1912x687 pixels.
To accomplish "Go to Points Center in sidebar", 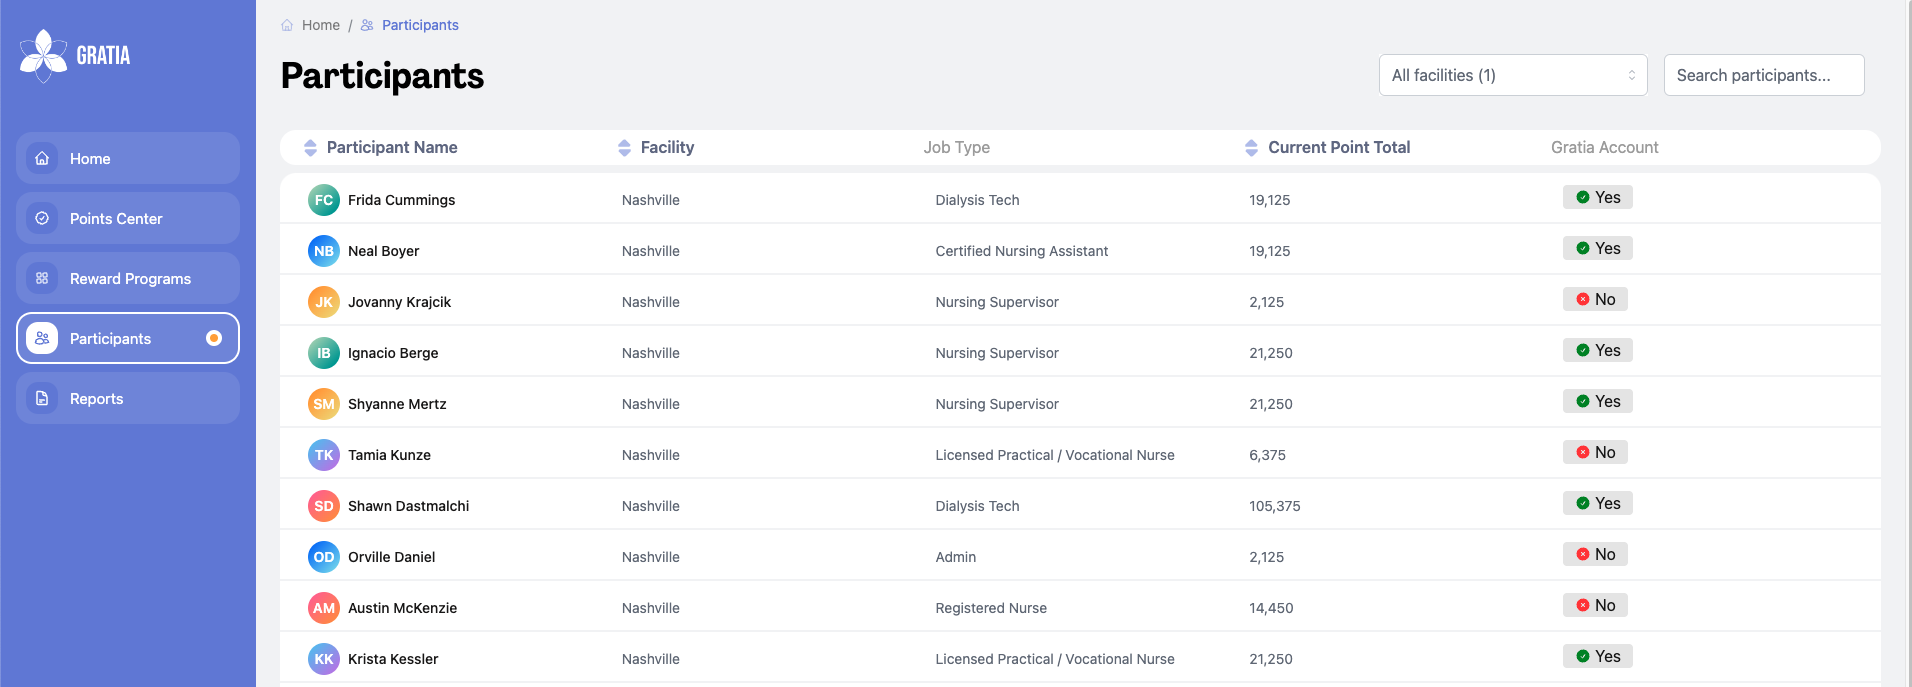I will 128,218.
